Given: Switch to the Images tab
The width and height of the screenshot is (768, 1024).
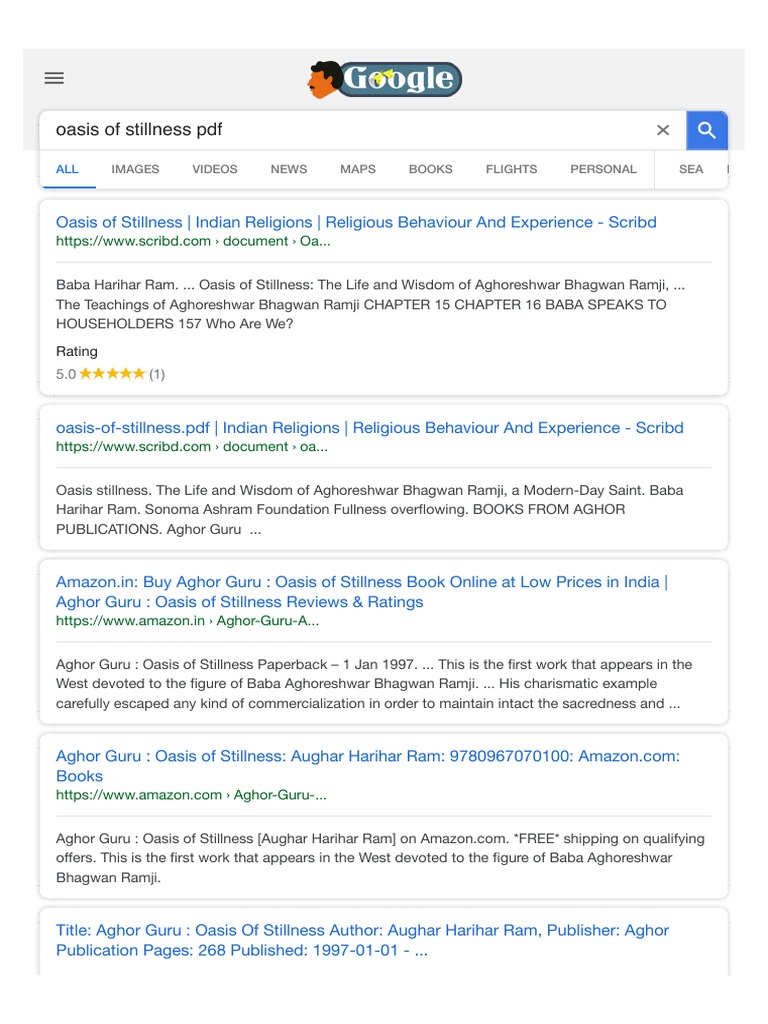Looking at the screenshot, I should [x=135, y=169].
